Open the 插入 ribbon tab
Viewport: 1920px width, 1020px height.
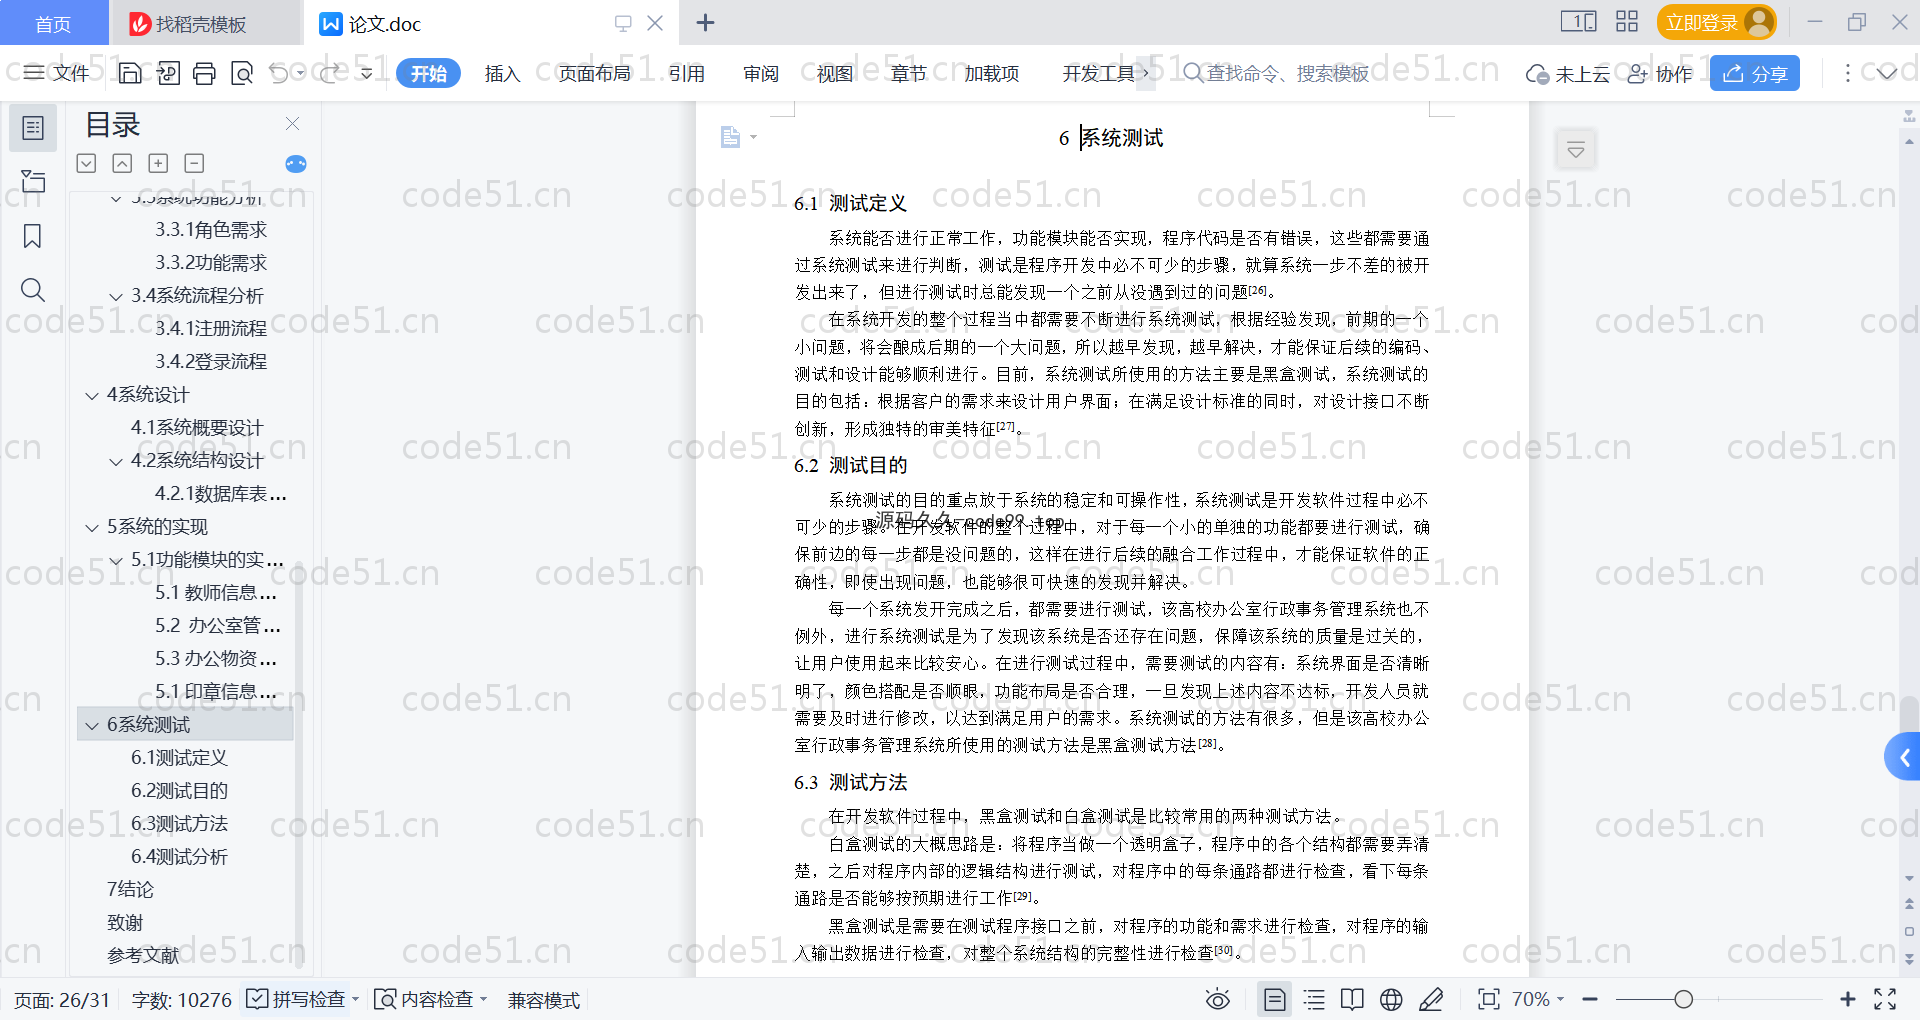[x=502, y=73]
